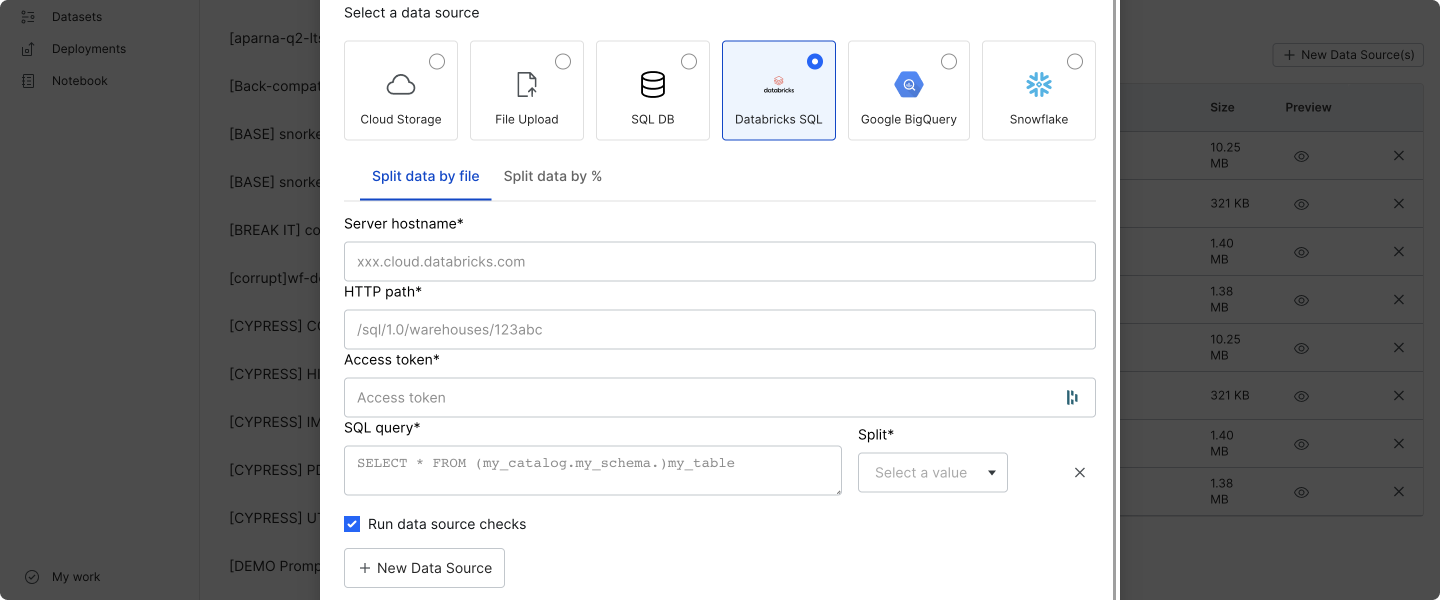Select the Cloud Storage radio button

437,62
